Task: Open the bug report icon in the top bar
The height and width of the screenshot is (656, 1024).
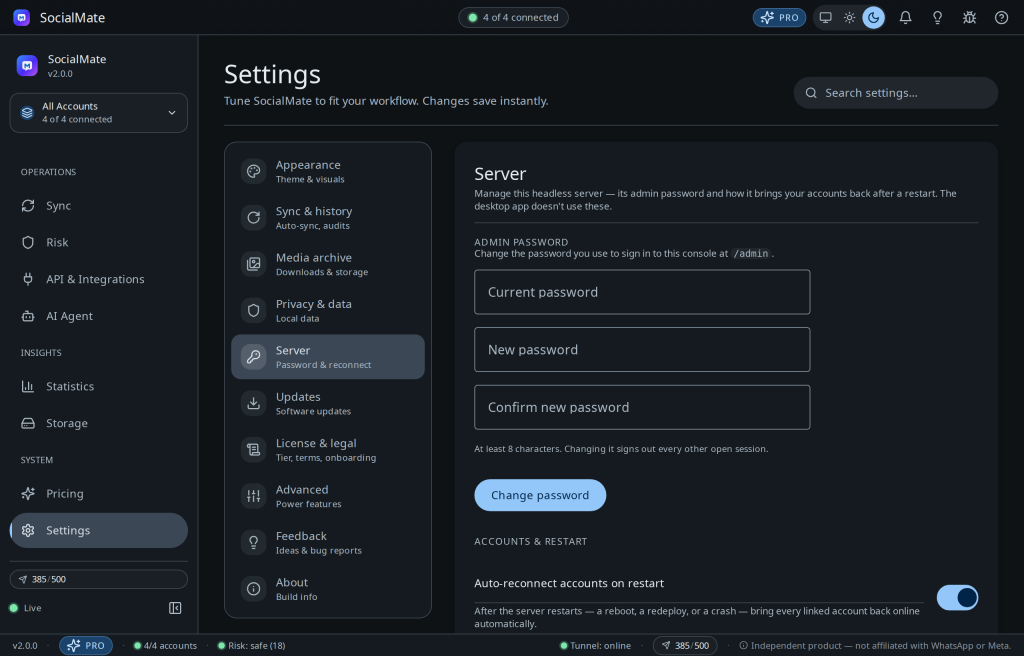Action: click(969, 18)
